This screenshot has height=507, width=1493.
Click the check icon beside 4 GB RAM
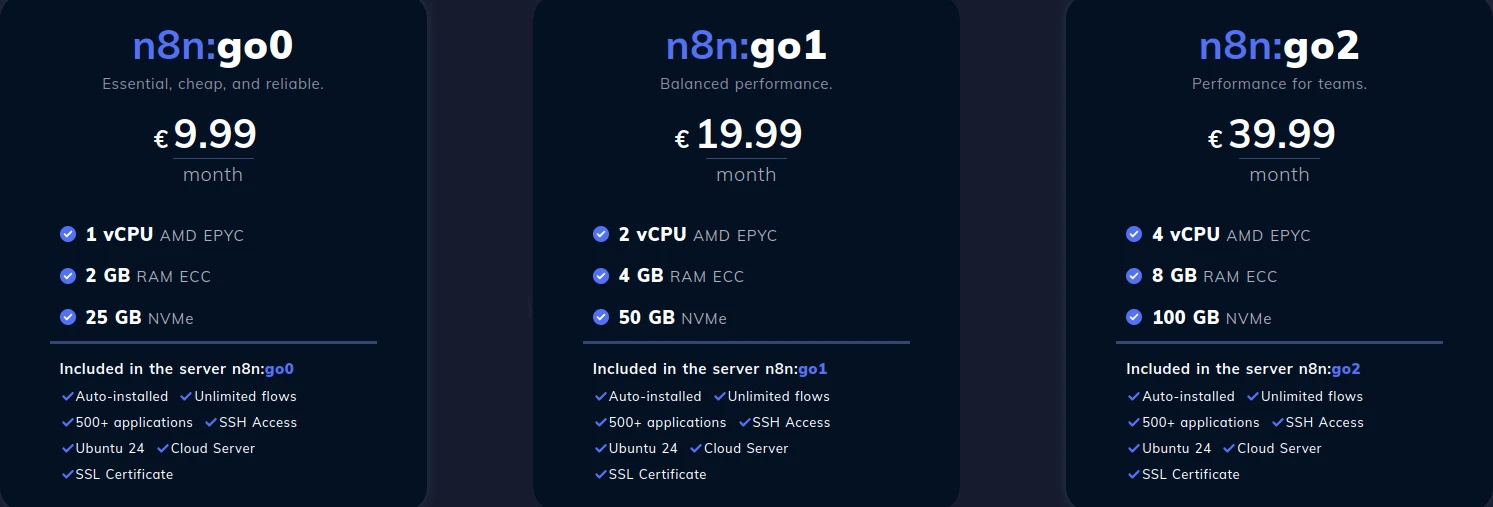tap(601, 275)
